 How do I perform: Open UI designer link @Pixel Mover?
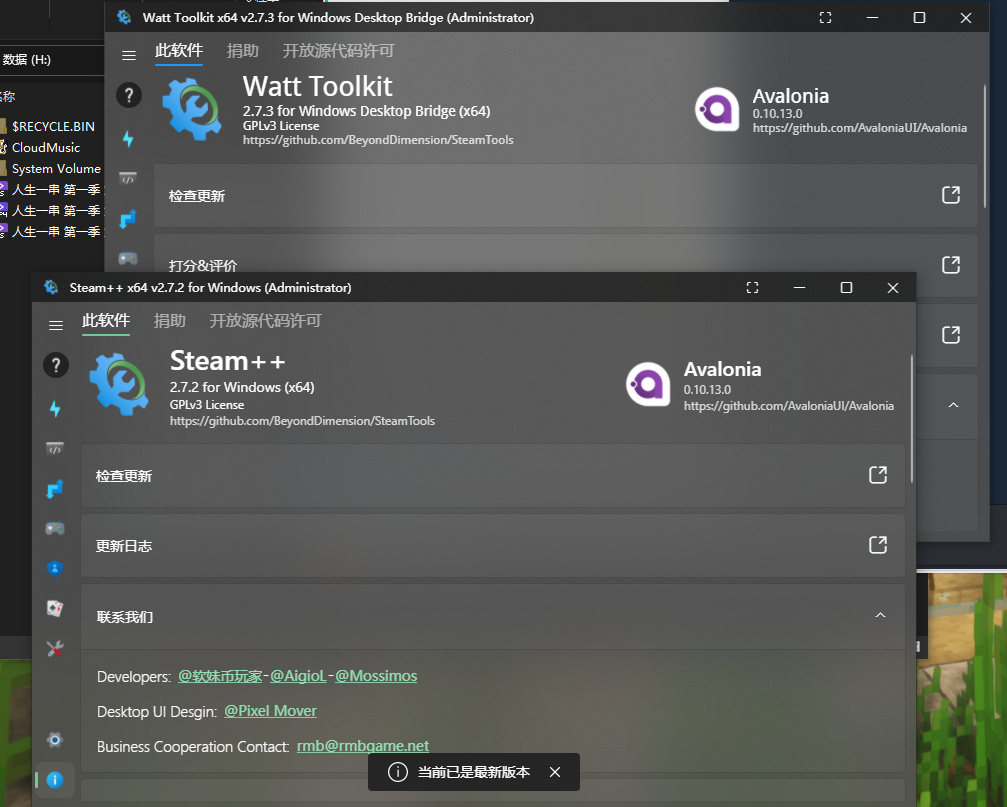pyautogui.click(x=270, y=711)
